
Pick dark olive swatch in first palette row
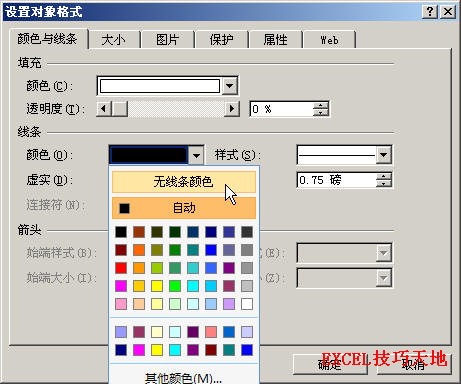click(x=157, y=232)
